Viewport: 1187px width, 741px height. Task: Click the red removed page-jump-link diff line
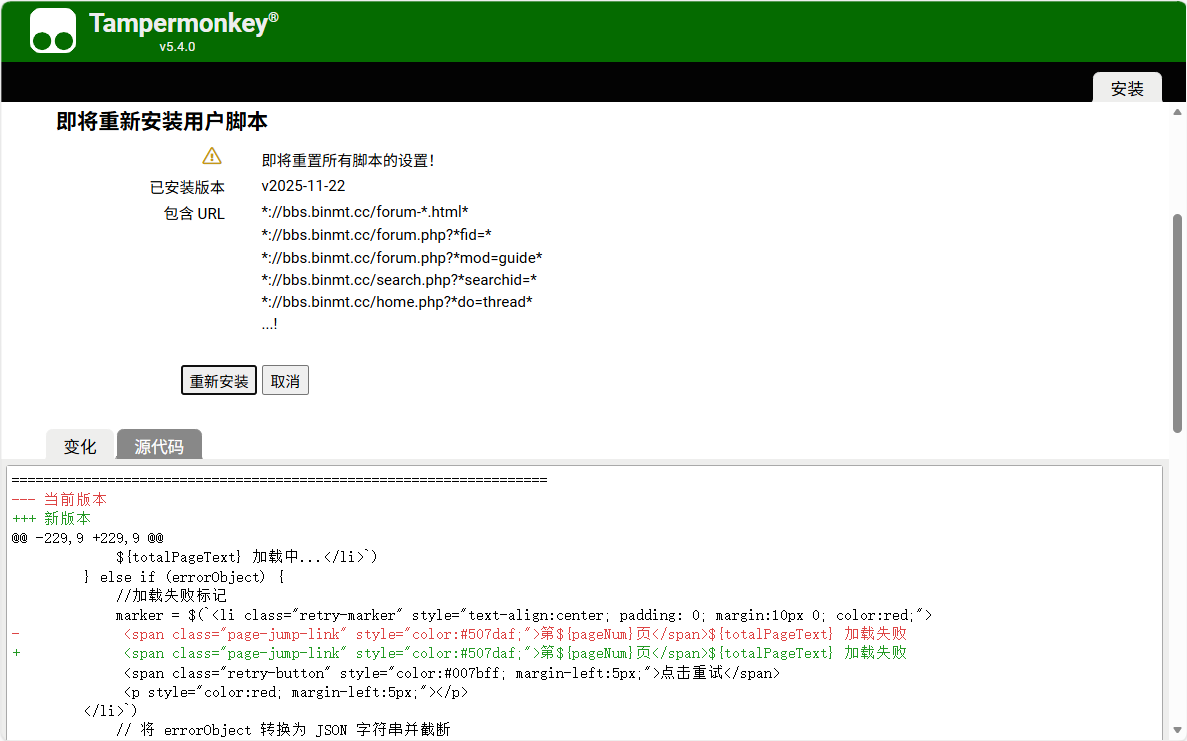coord(515,634)
